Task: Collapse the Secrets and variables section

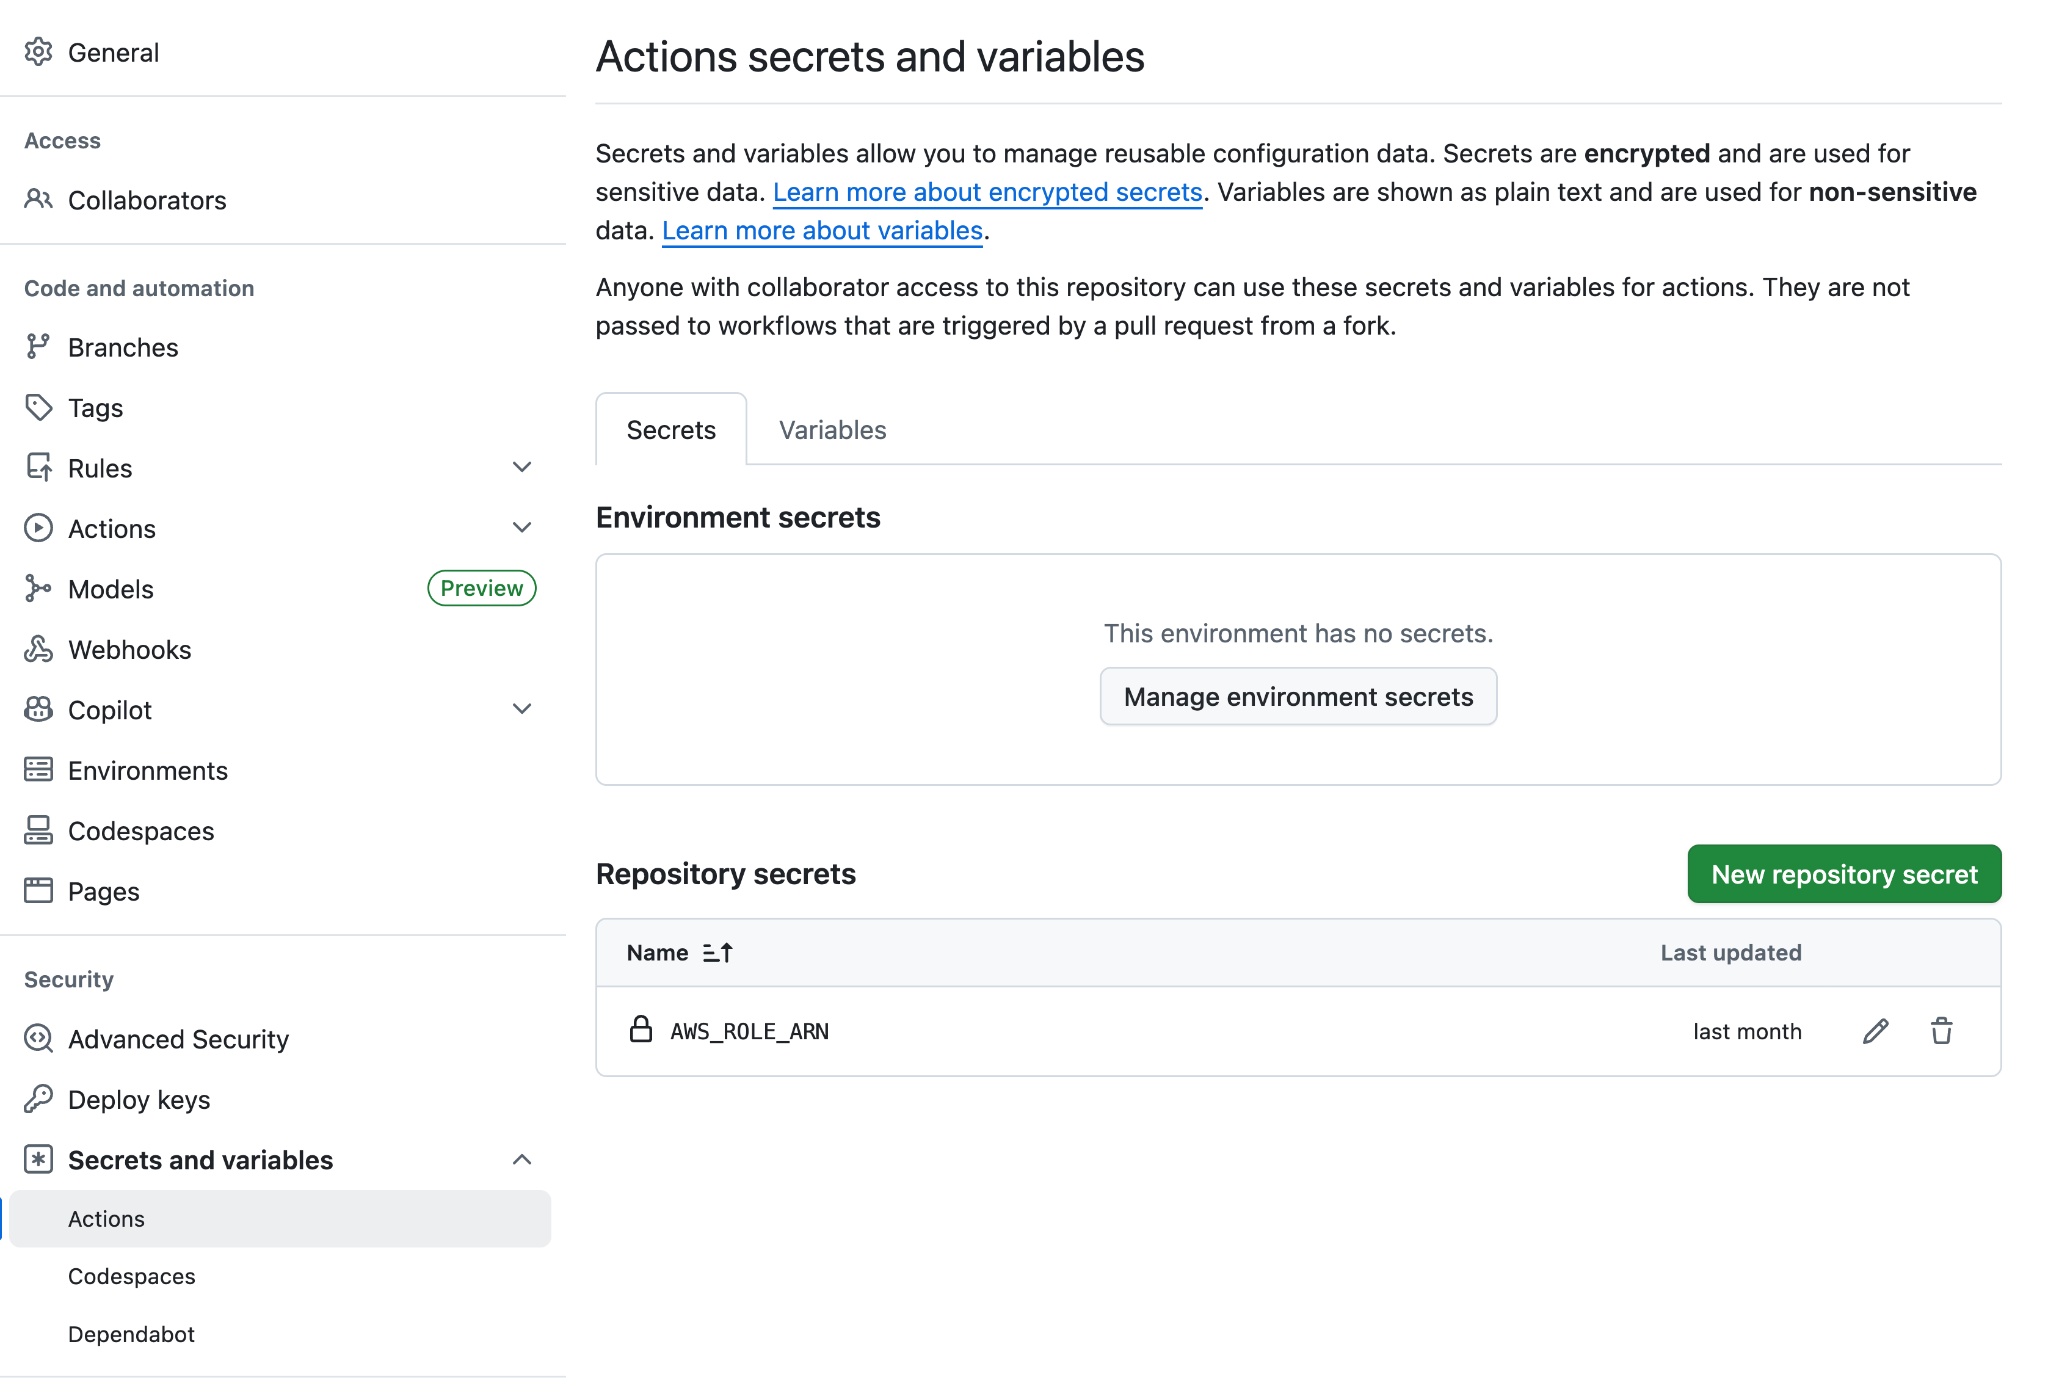Action: coord(521,1159)
